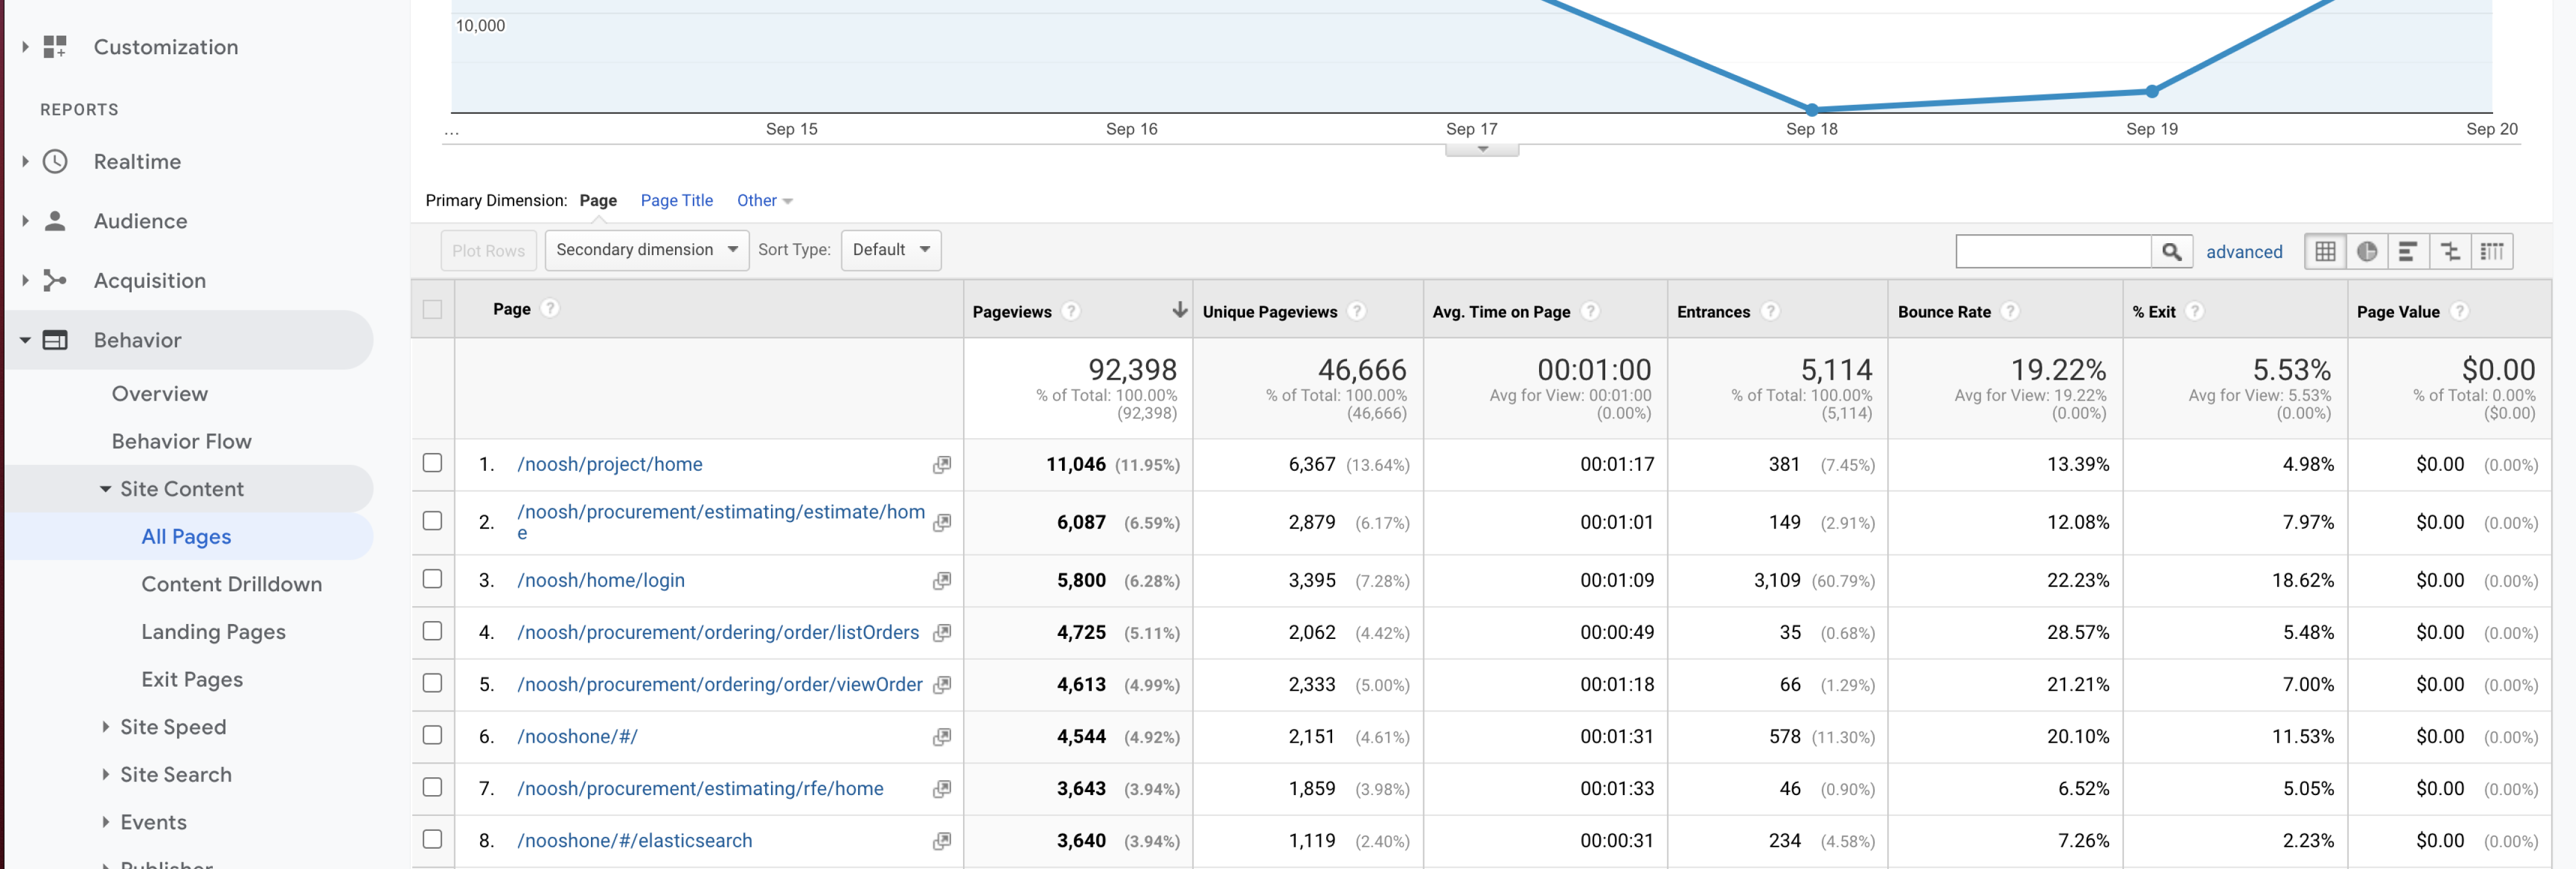The width and height of the screenshot is (2576, 869).
Task: Open /noosh/home/login page link
Action: [x=600, y=581]
